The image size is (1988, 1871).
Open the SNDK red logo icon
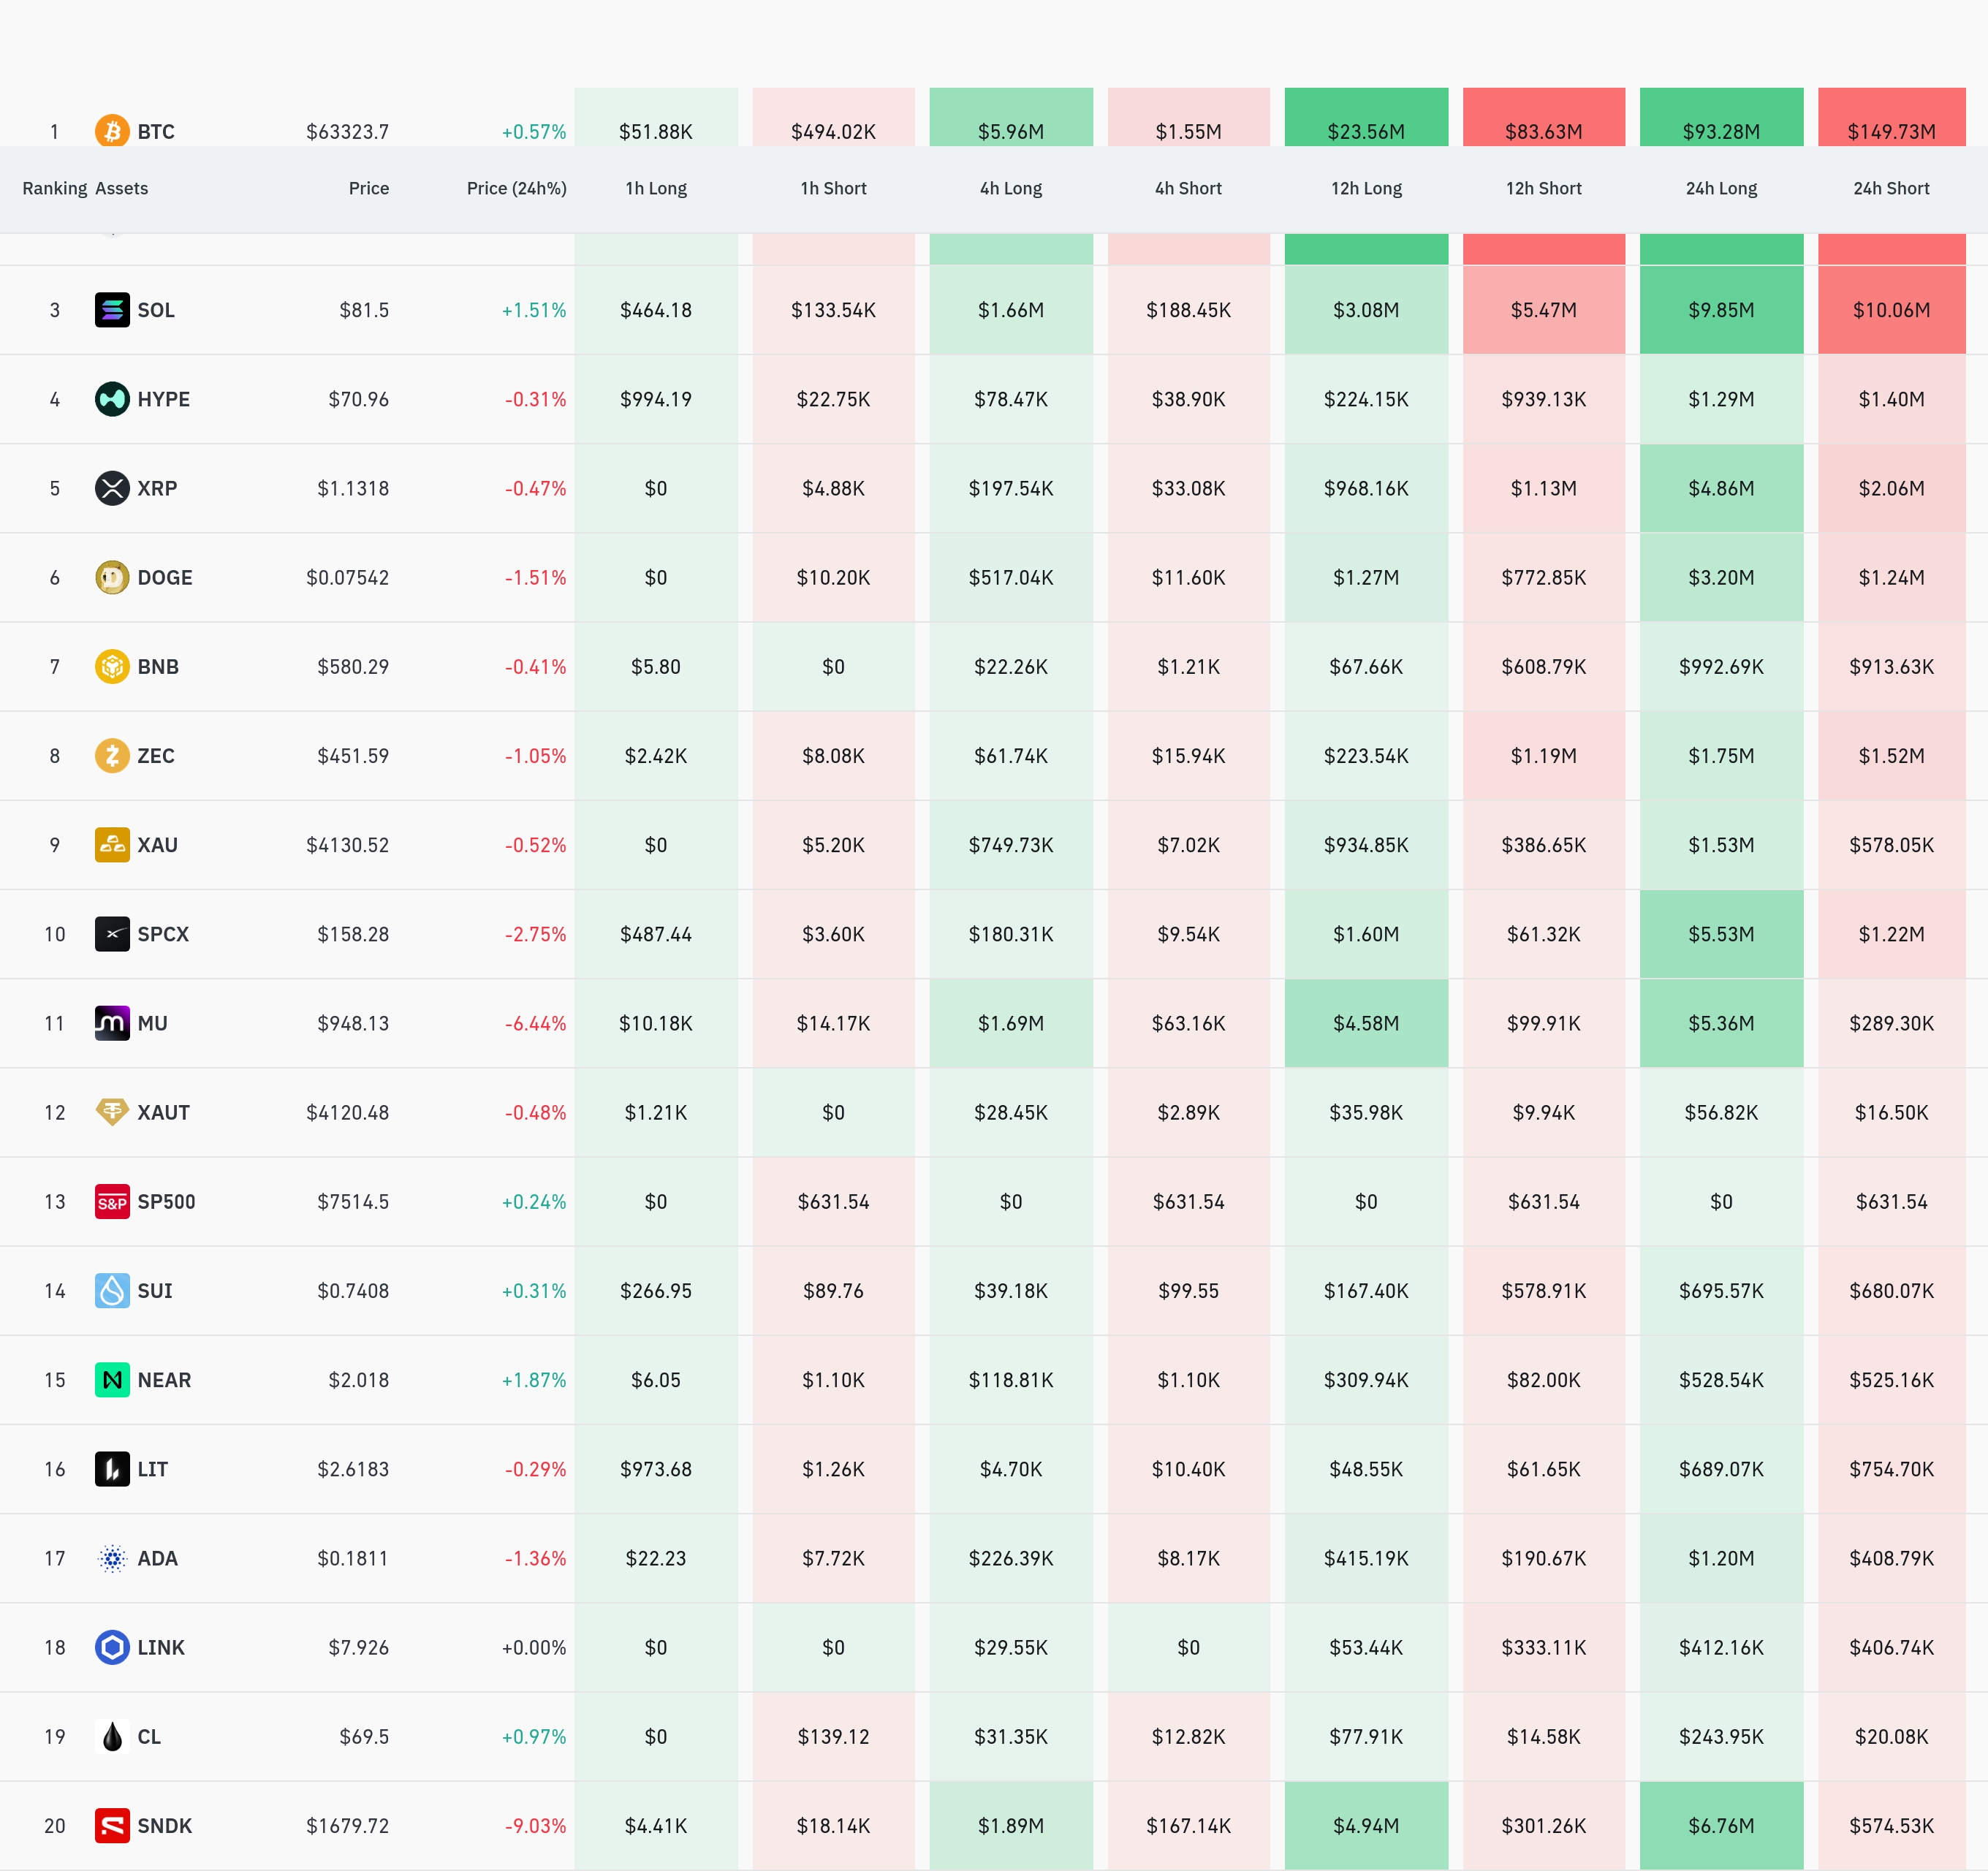[x=112, y=1825]
